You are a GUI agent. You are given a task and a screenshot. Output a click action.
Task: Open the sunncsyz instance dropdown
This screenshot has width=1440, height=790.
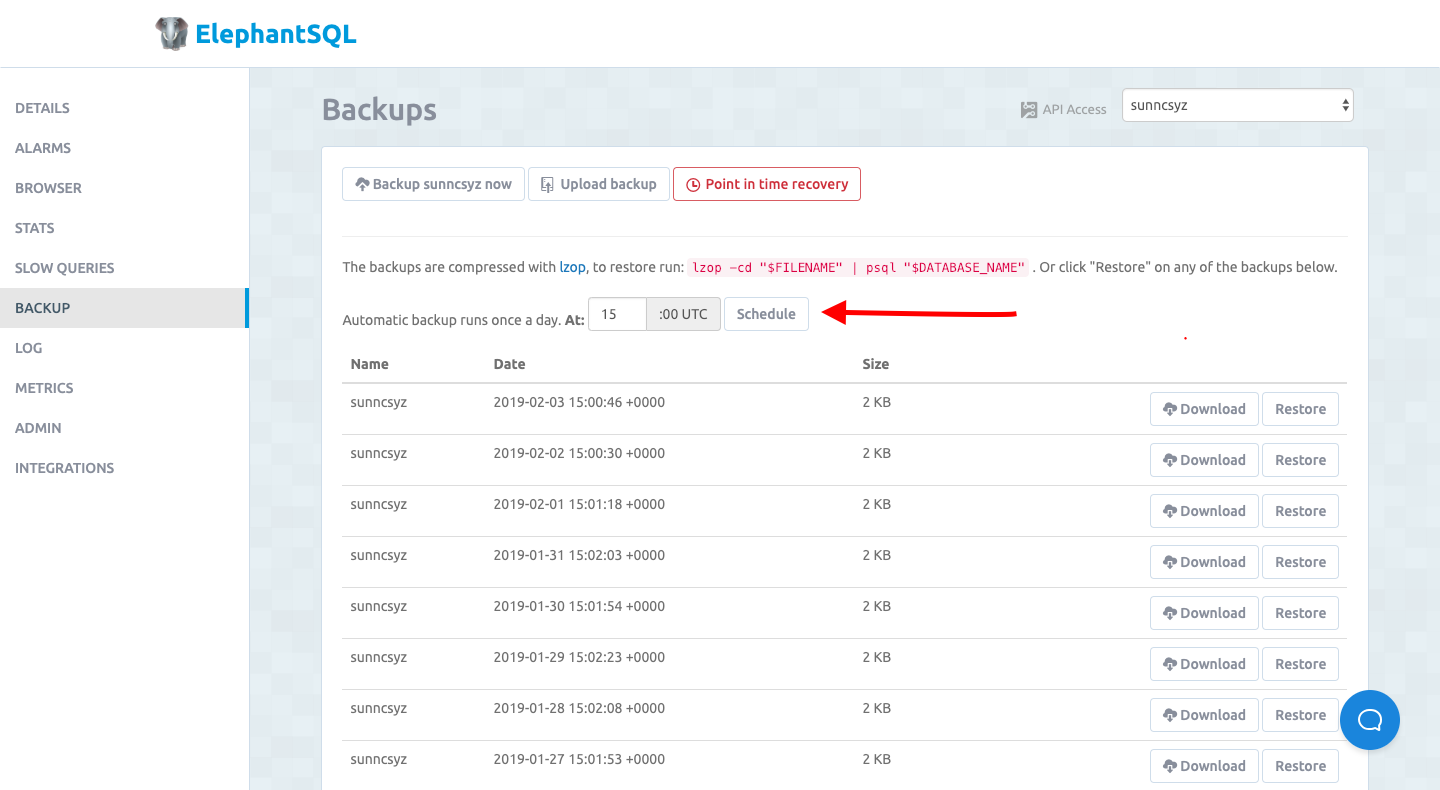coord(1237,105)
